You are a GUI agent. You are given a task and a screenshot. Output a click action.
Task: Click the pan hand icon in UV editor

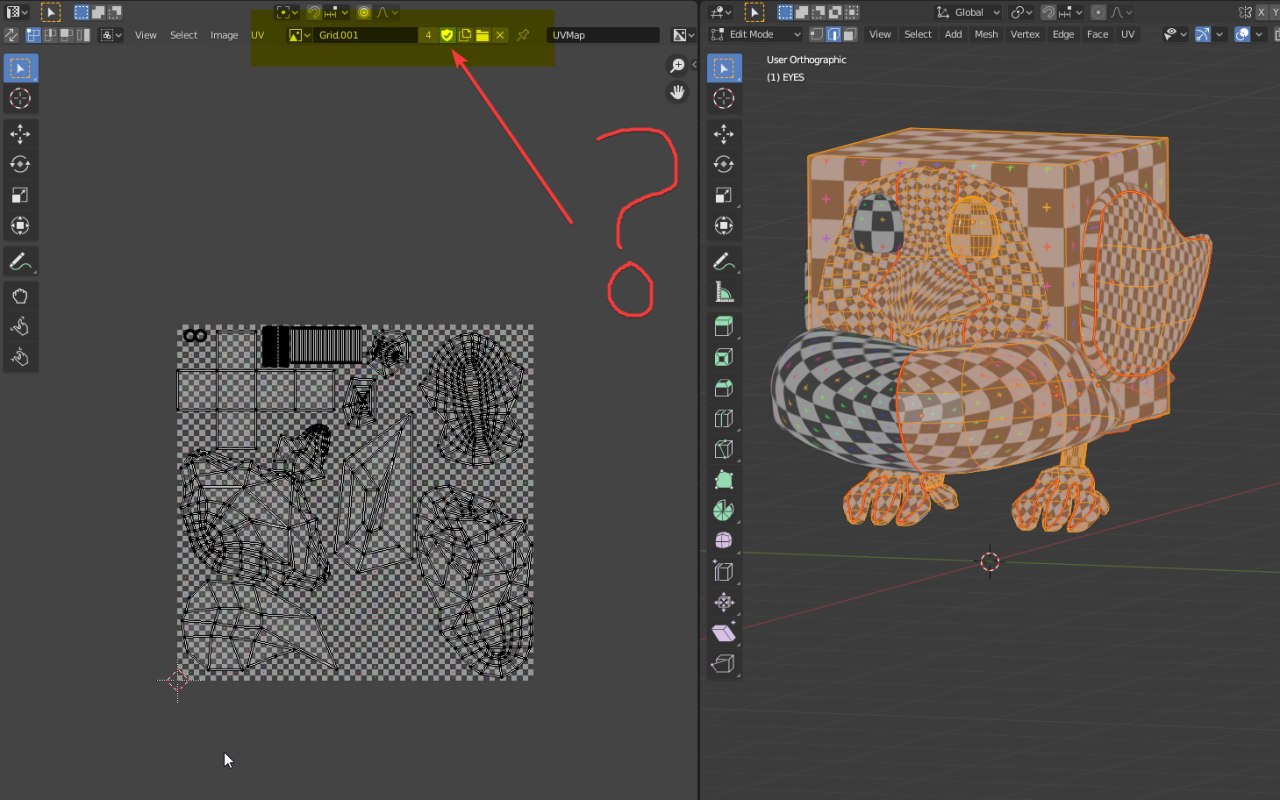coord(678,92)
